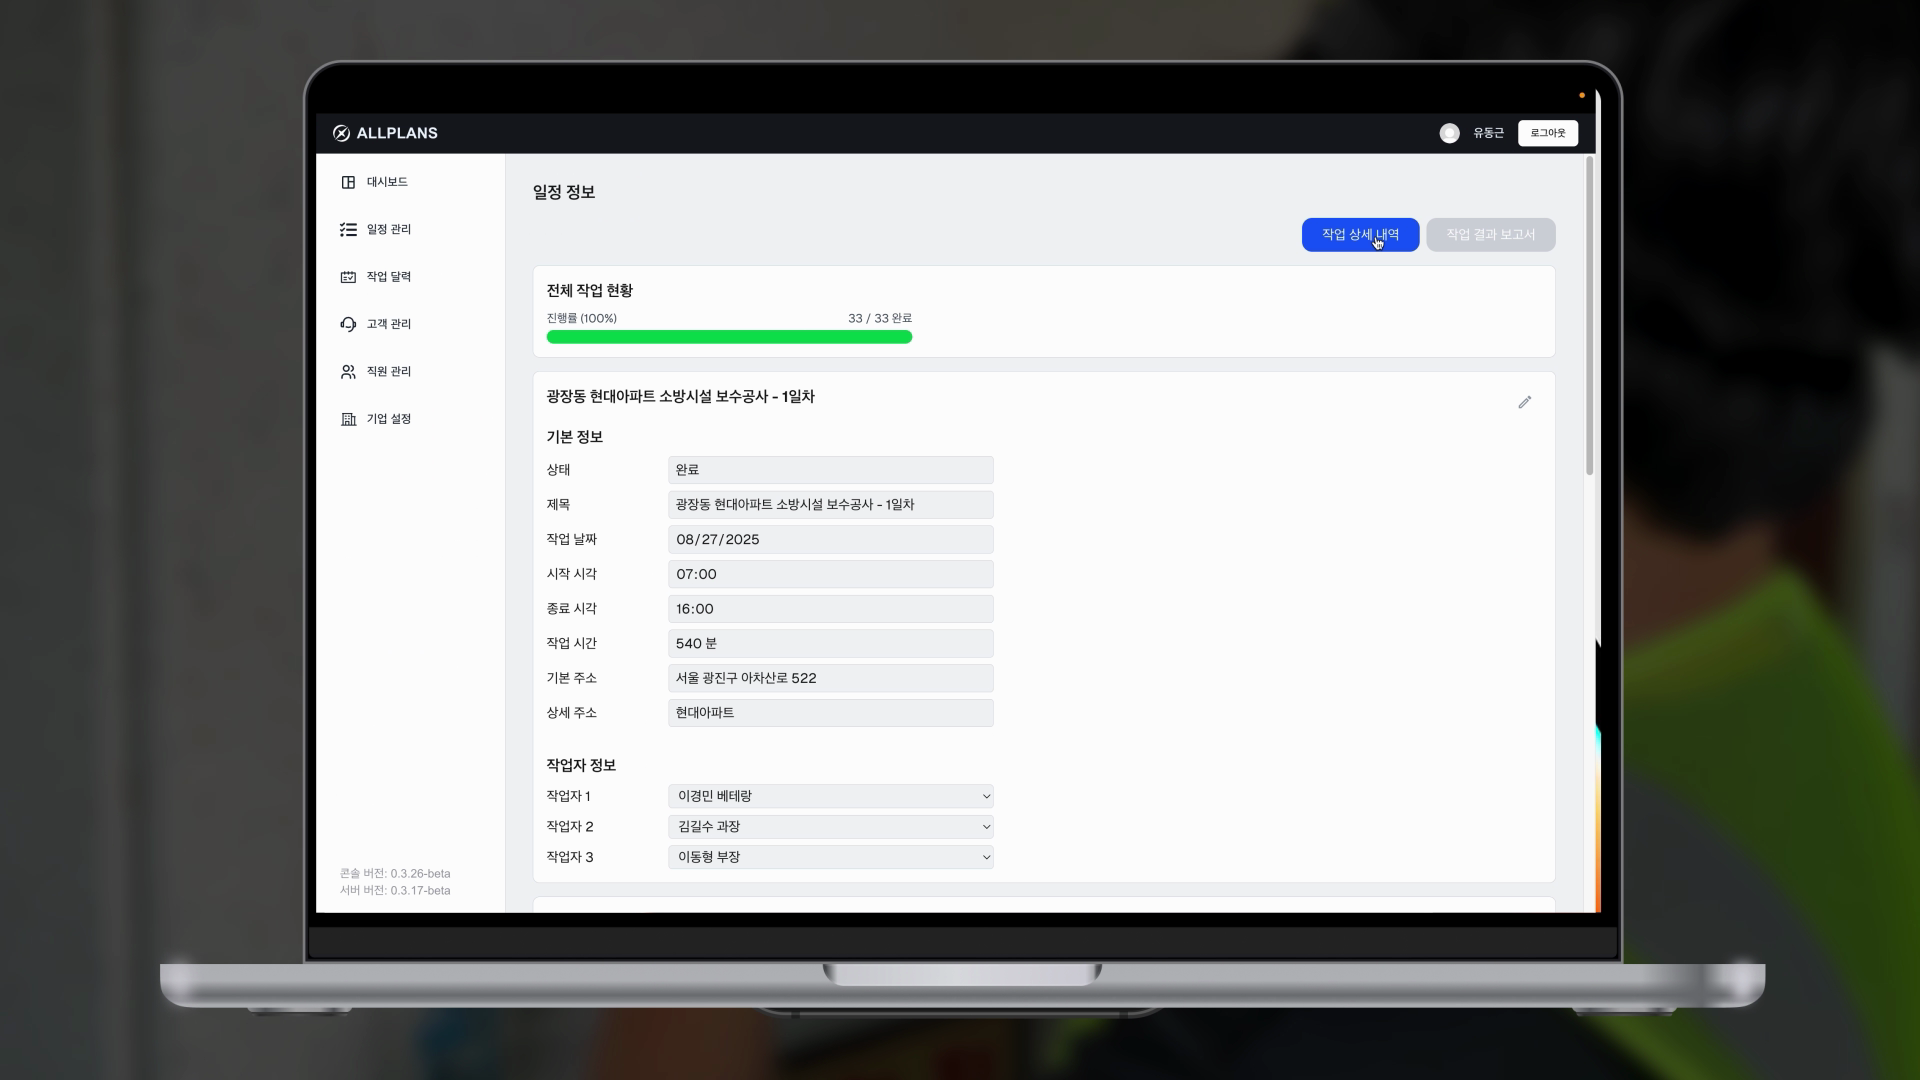The width and height of the screenshot is (1920, 1080).
Task: Click the green progress bar
Action: pos(728,337)
